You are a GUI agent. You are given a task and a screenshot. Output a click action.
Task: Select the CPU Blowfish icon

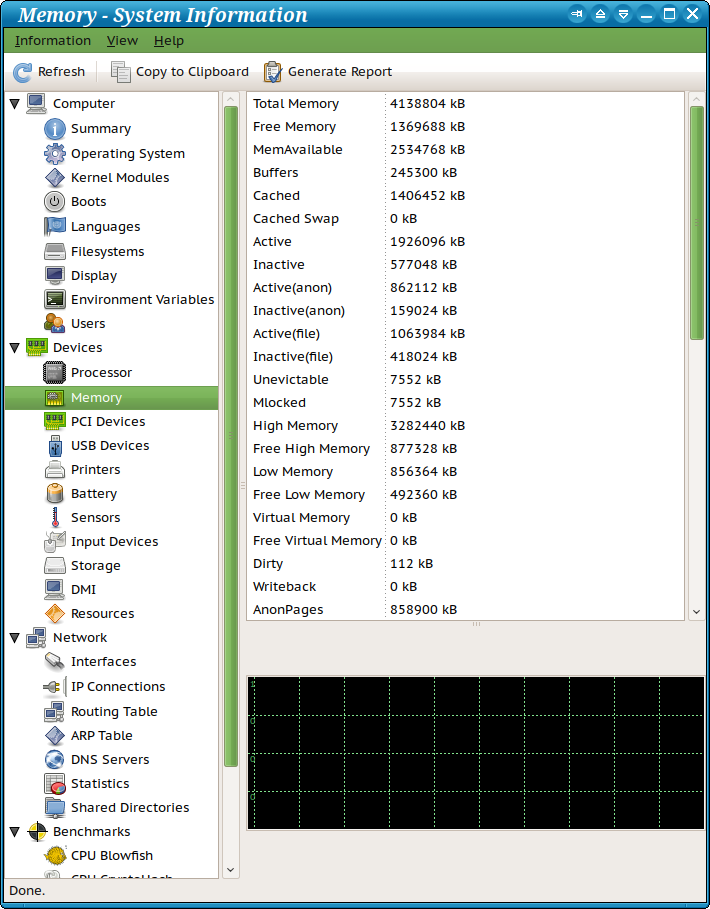pos(54,856)
